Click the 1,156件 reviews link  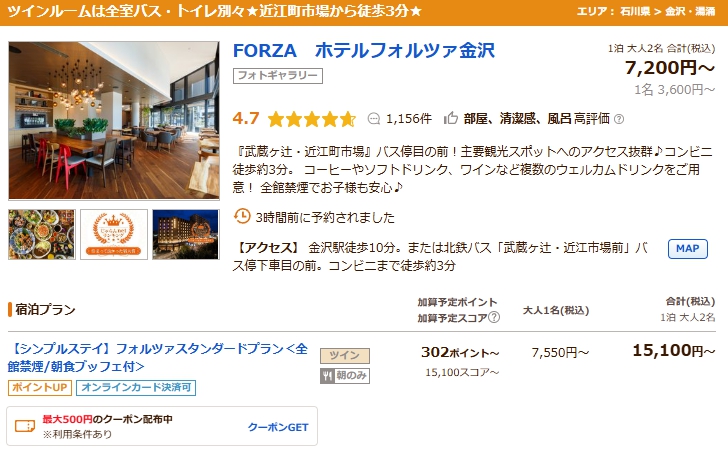click(408, 118)
